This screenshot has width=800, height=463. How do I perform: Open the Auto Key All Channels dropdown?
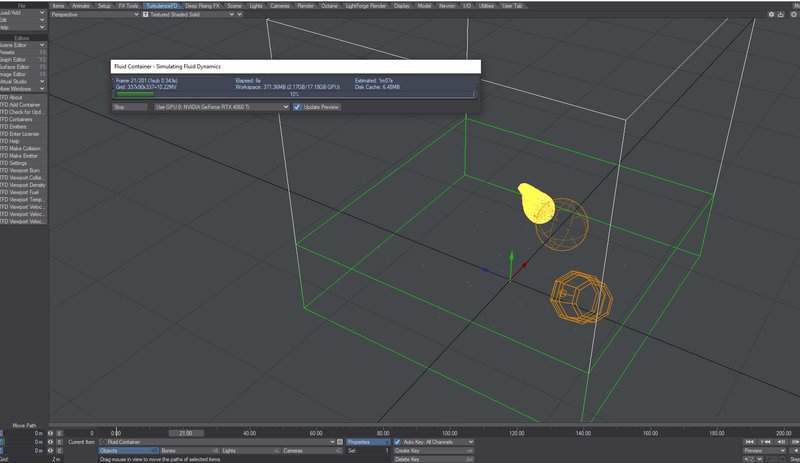coord(438,442)
